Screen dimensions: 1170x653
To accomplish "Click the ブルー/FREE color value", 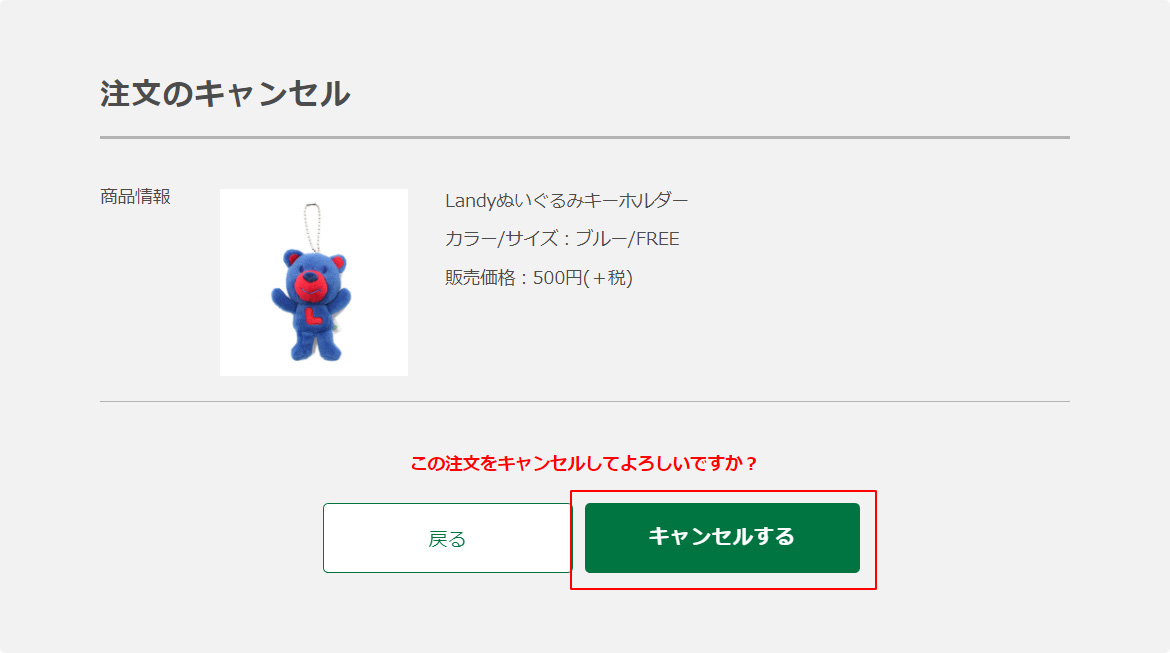I will [x=627, y=239].
